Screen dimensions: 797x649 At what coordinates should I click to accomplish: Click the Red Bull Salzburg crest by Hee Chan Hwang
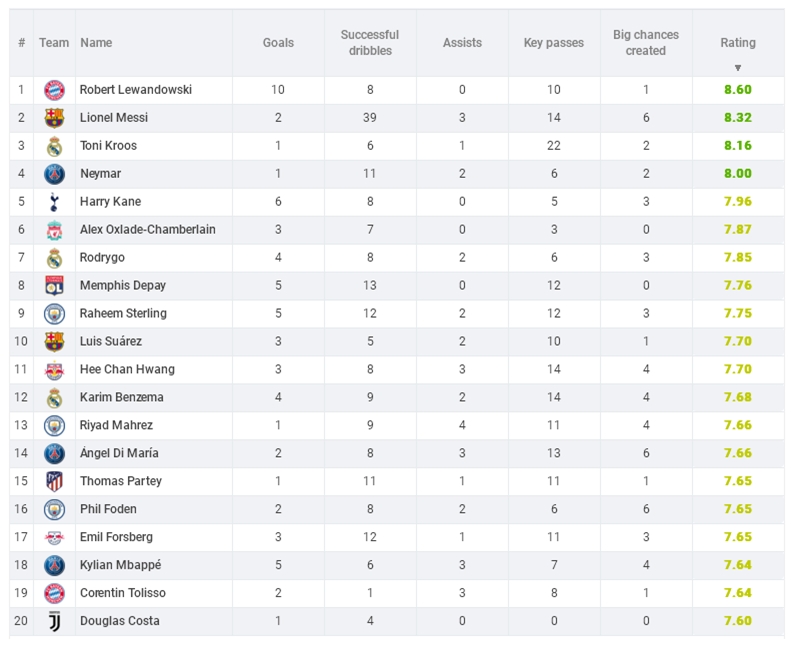tap(54, 369)
